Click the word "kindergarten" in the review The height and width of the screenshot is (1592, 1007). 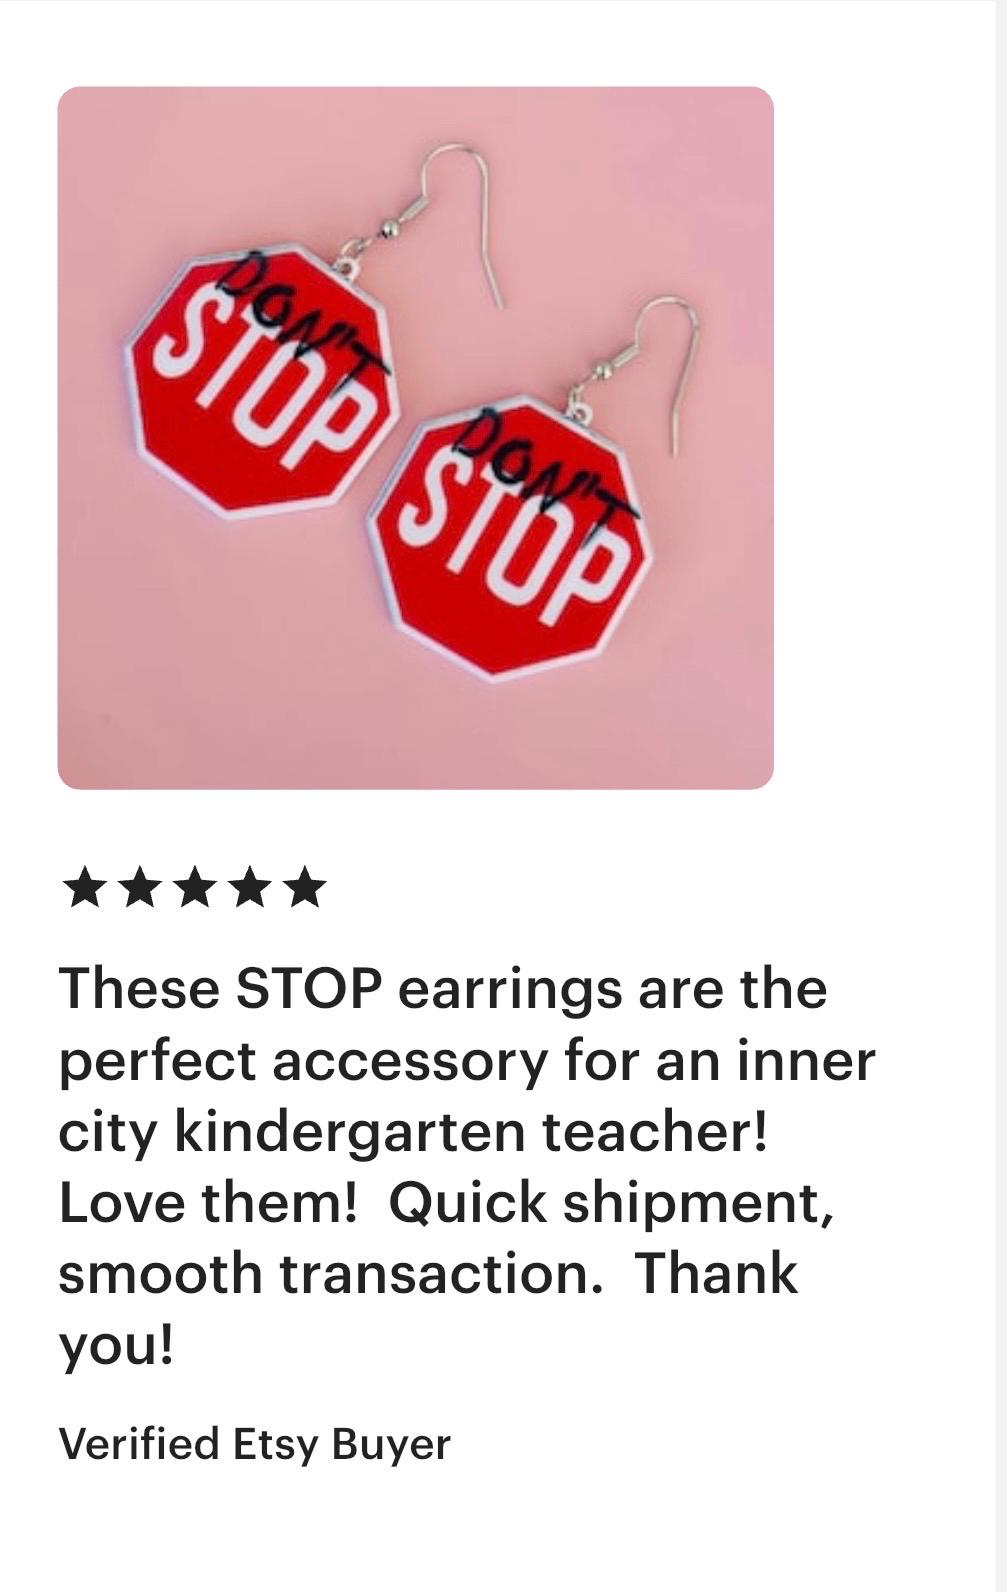(352, 1132)
